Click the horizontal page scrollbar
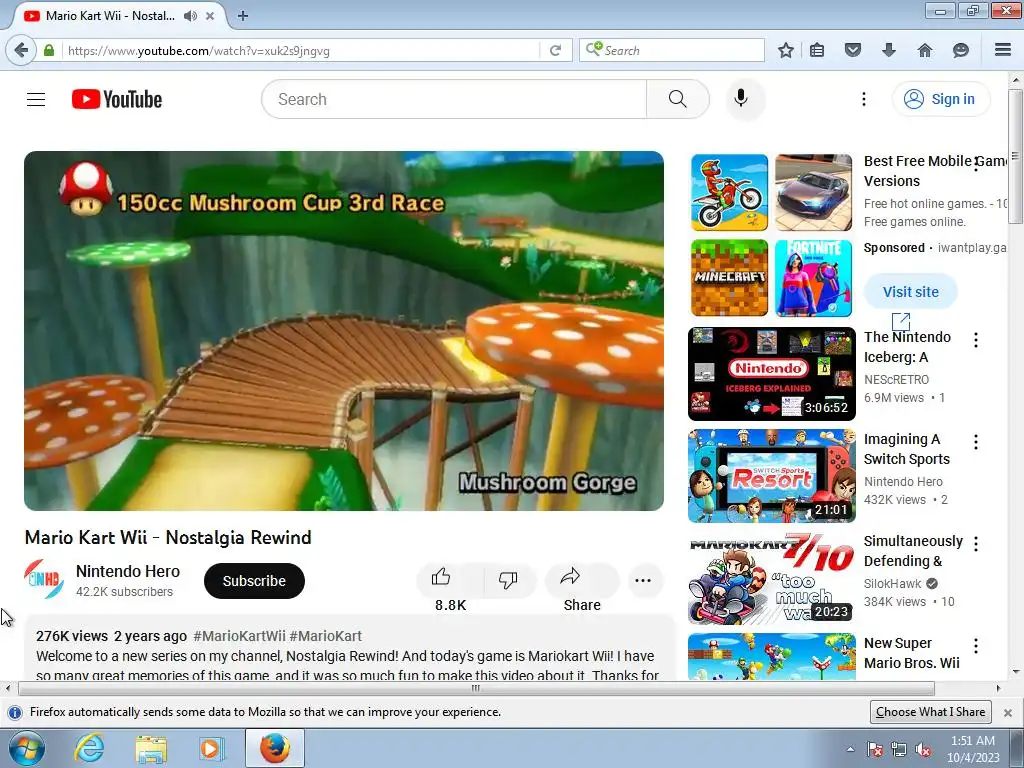 [476, 688]
